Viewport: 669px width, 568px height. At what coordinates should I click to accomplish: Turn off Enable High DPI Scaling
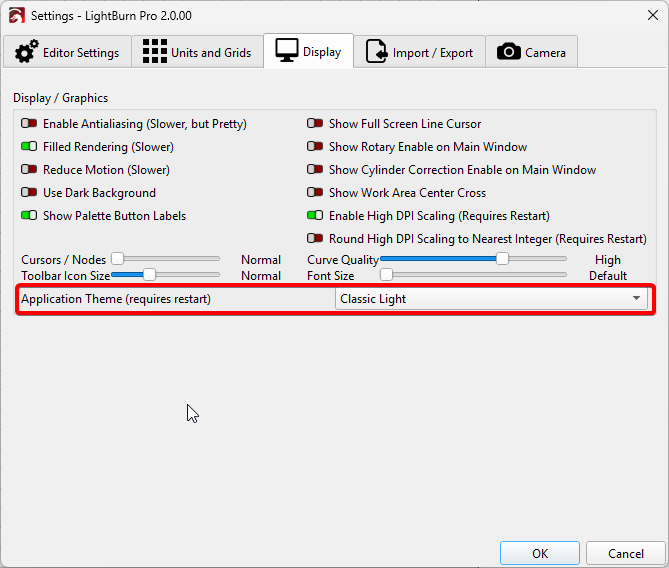[x=315, y=216]
